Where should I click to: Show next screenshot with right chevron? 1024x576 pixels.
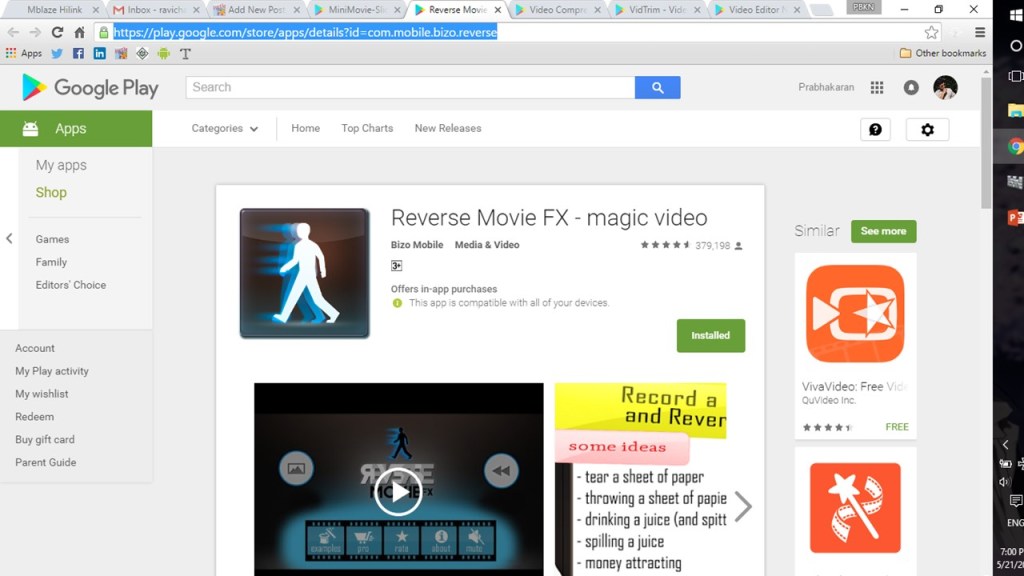pos(743,506)
